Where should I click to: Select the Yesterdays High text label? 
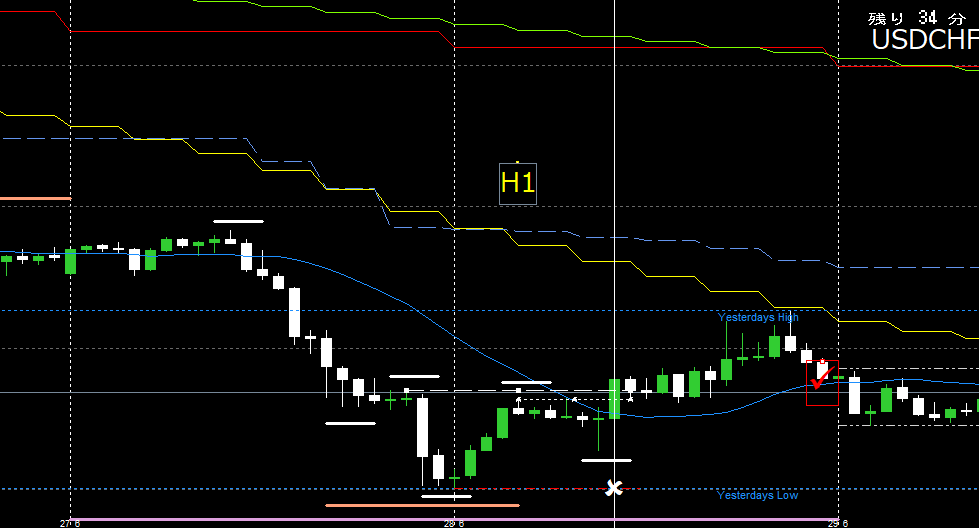758,317
